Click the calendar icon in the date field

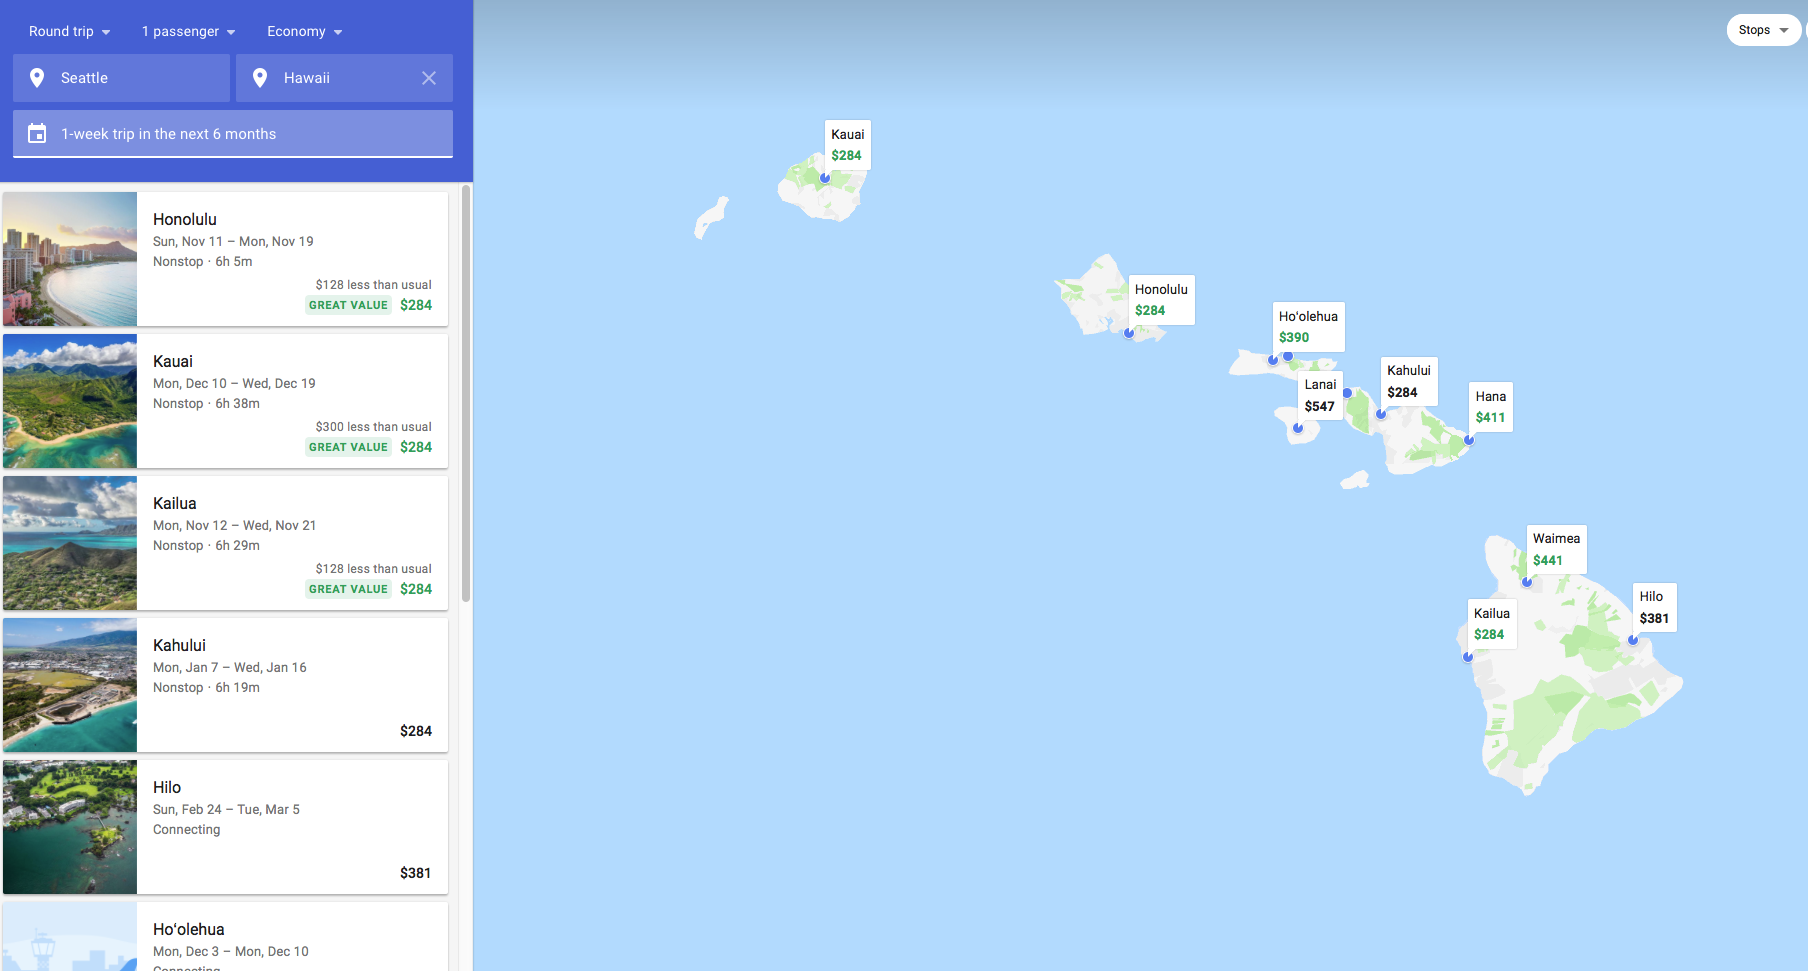point(37,134)
